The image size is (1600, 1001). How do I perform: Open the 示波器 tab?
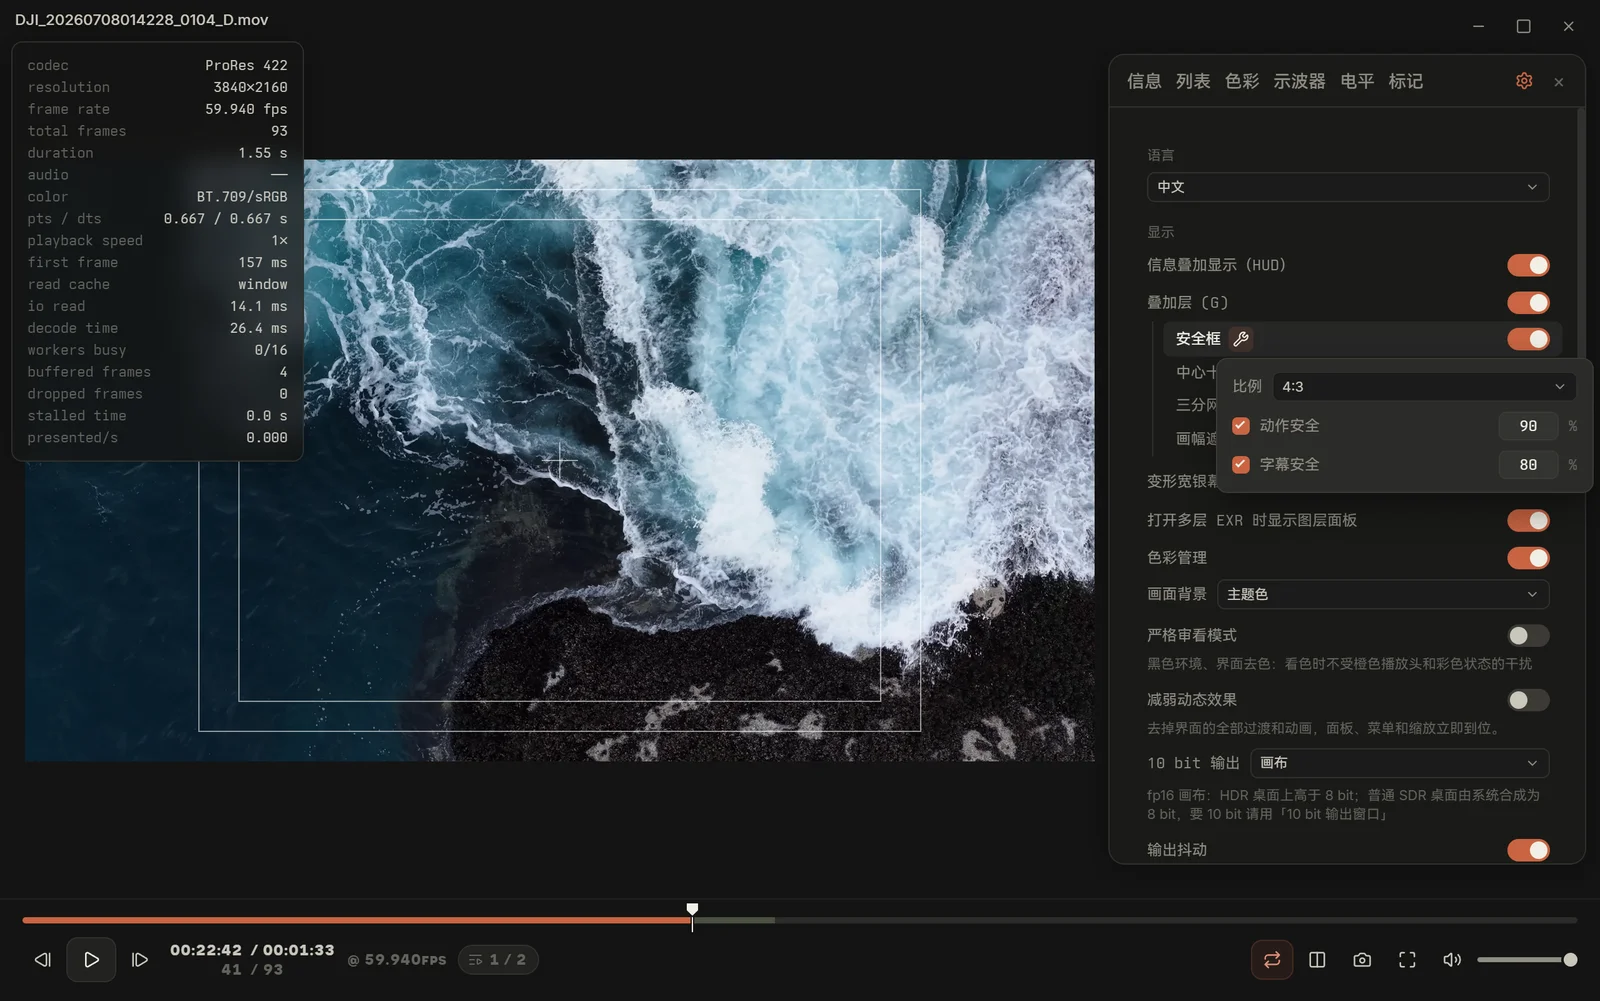tap(1299, 81)
